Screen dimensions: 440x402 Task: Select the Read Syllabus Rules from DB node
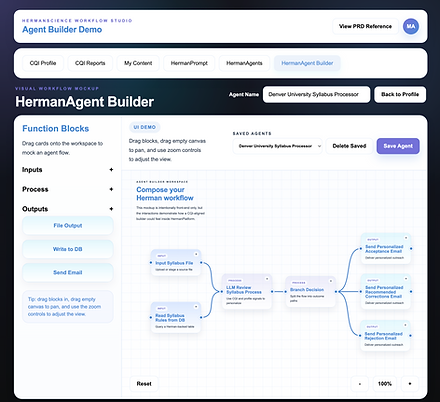(x=176, y=317)
